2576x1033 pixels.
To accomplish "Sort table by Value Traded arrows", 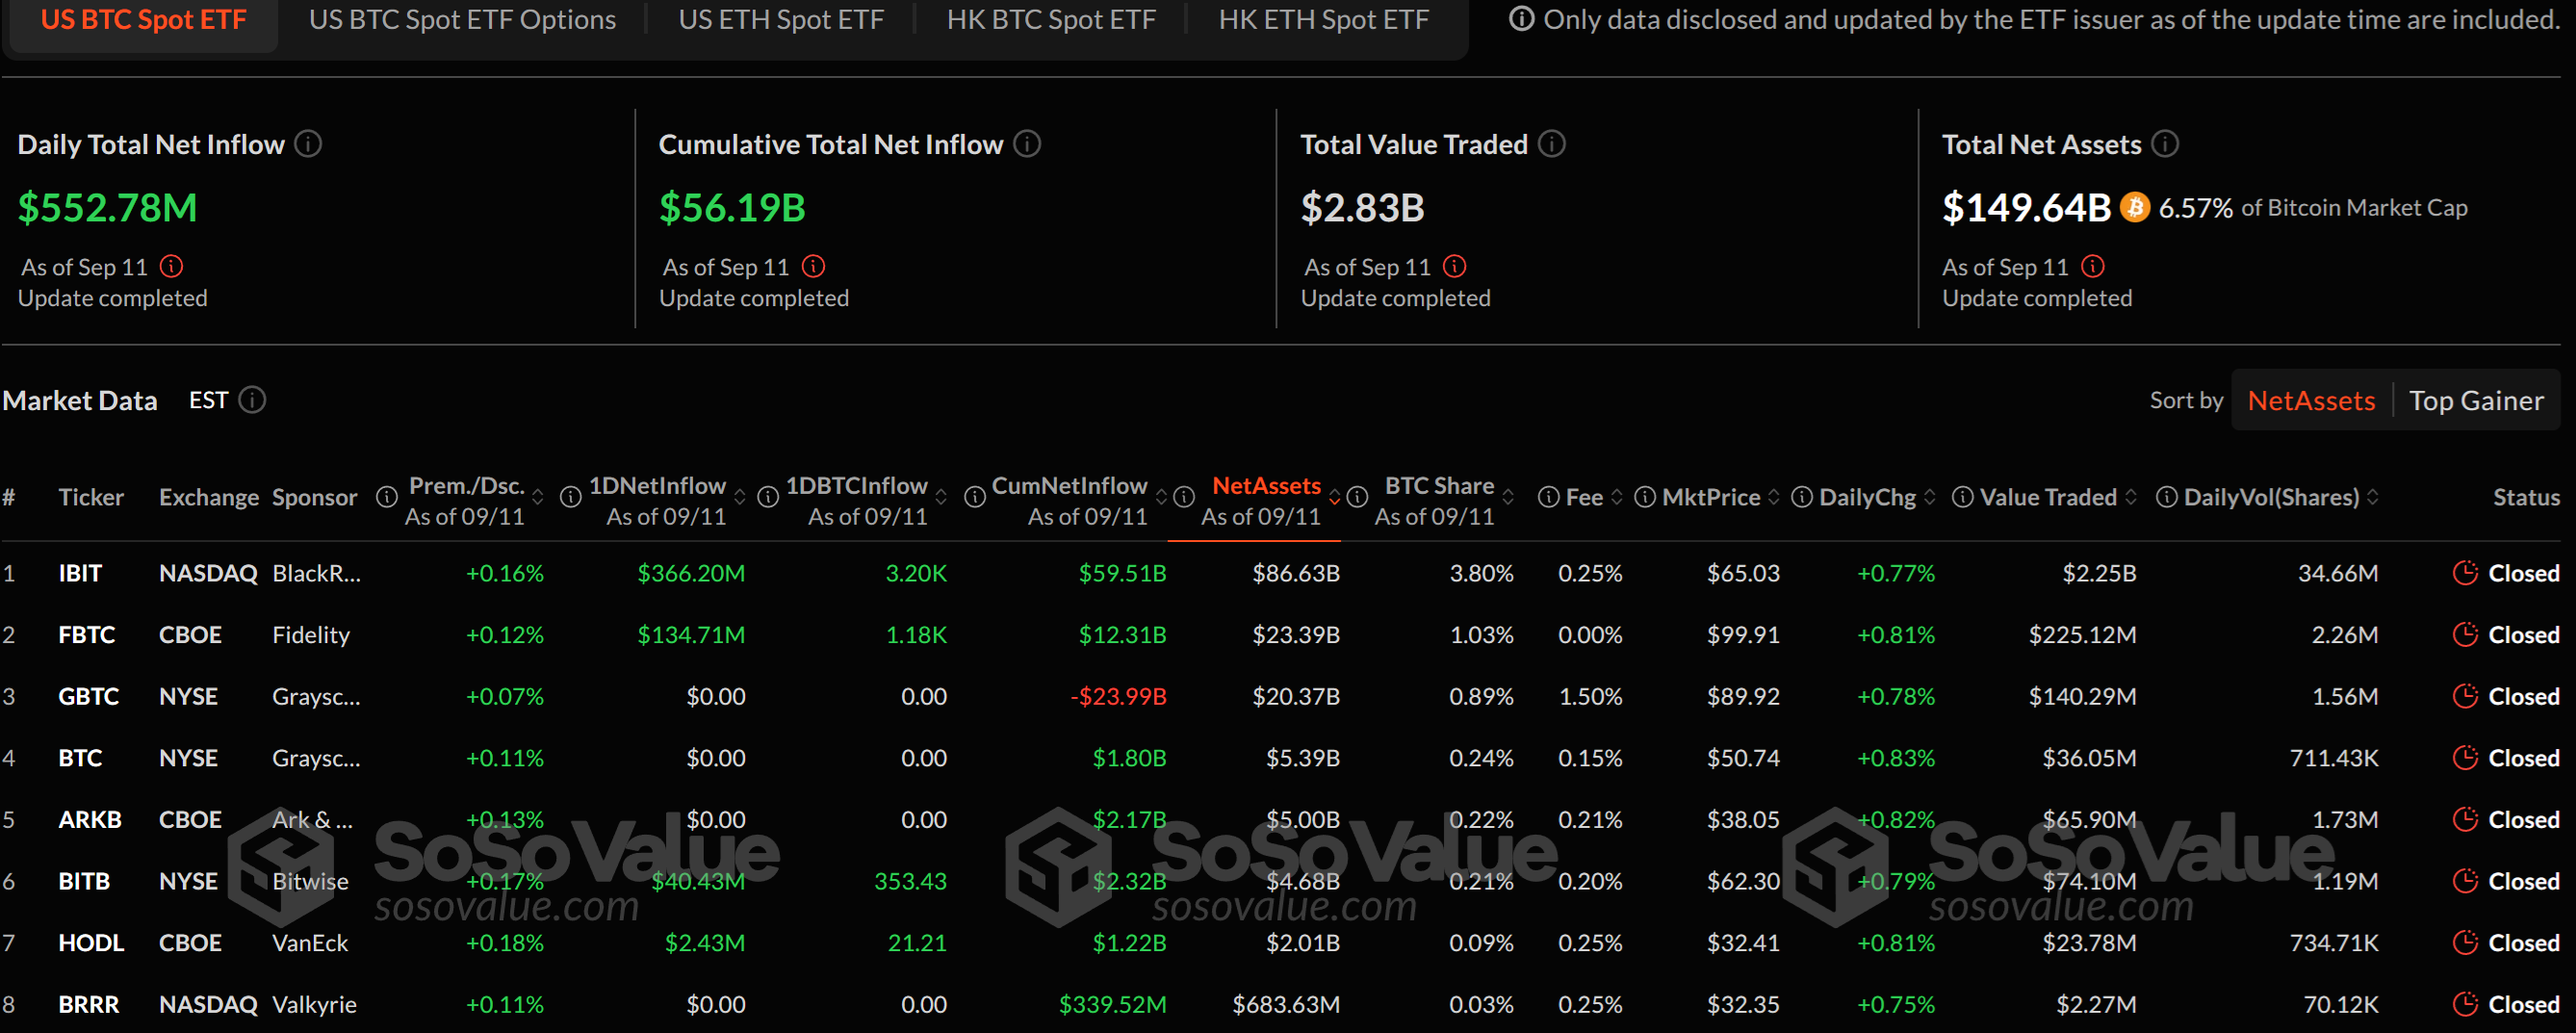I will tap(2131, 497).
